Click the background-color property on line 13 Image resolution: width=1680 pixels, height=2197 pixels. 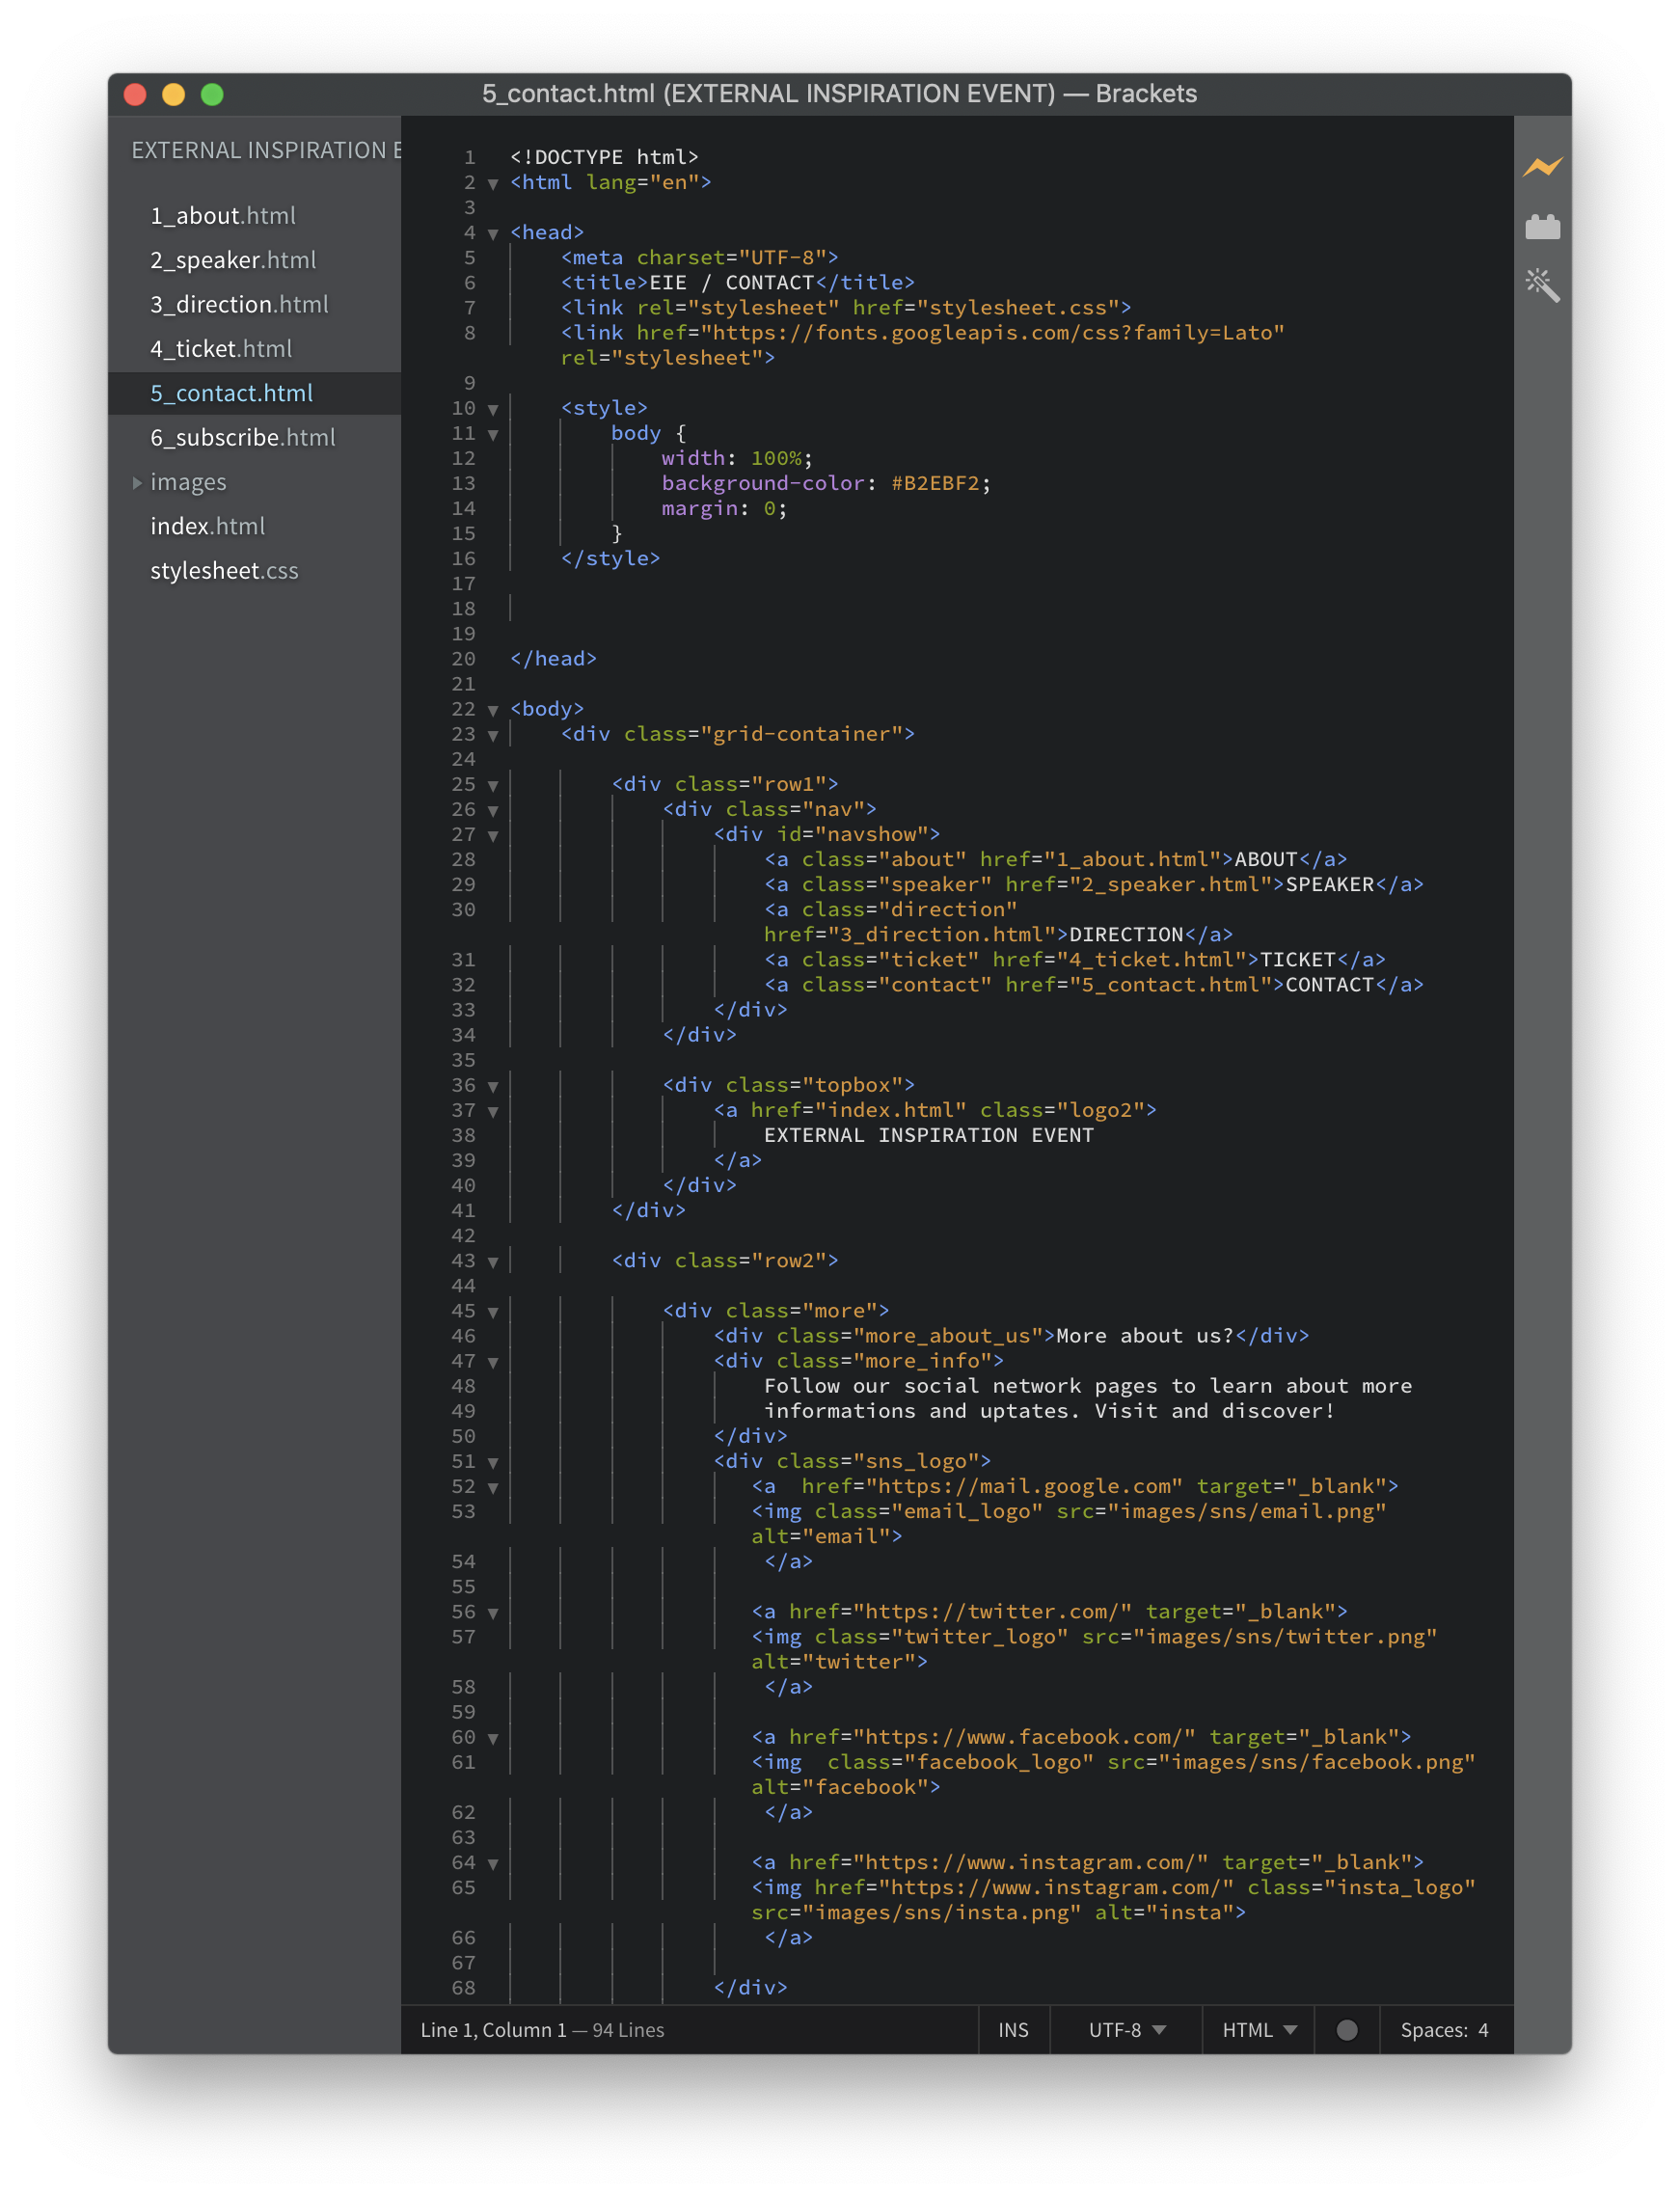[762, 483]
